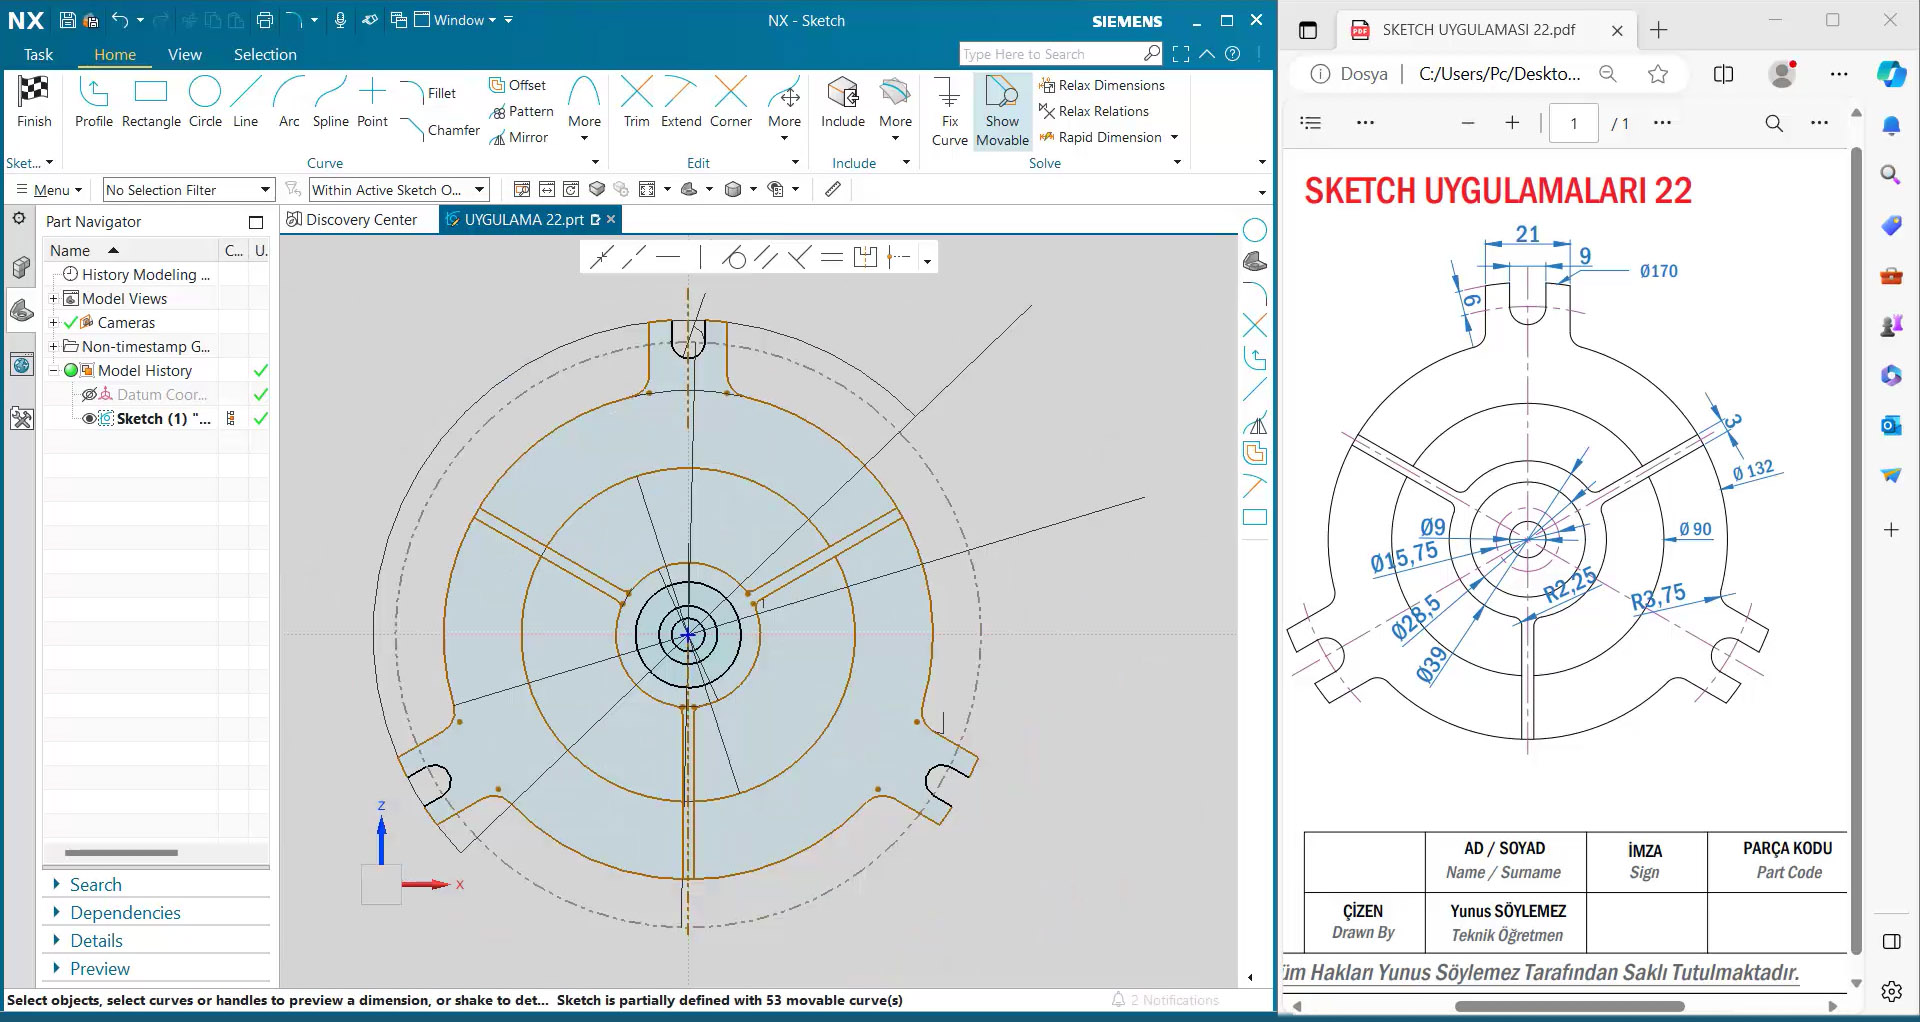Select the Offset curve tool
1920x1022 pixels.
(518, 85)
